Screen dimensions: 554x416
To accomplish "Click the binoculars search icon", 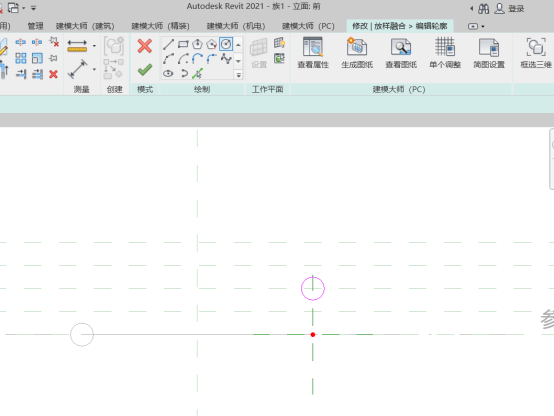I will (483, 8).
